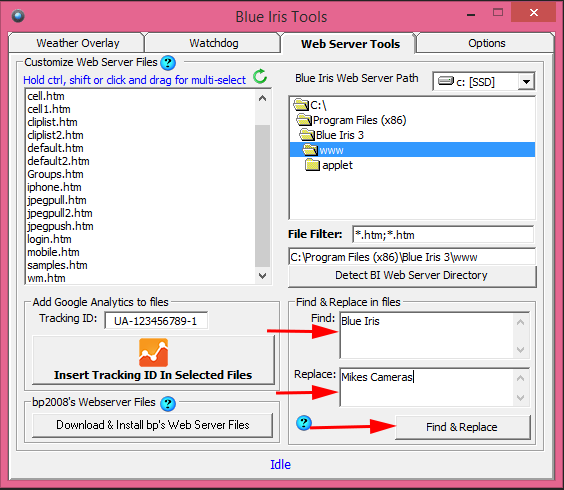Click the Tracking ID input field

pos(156,321)
